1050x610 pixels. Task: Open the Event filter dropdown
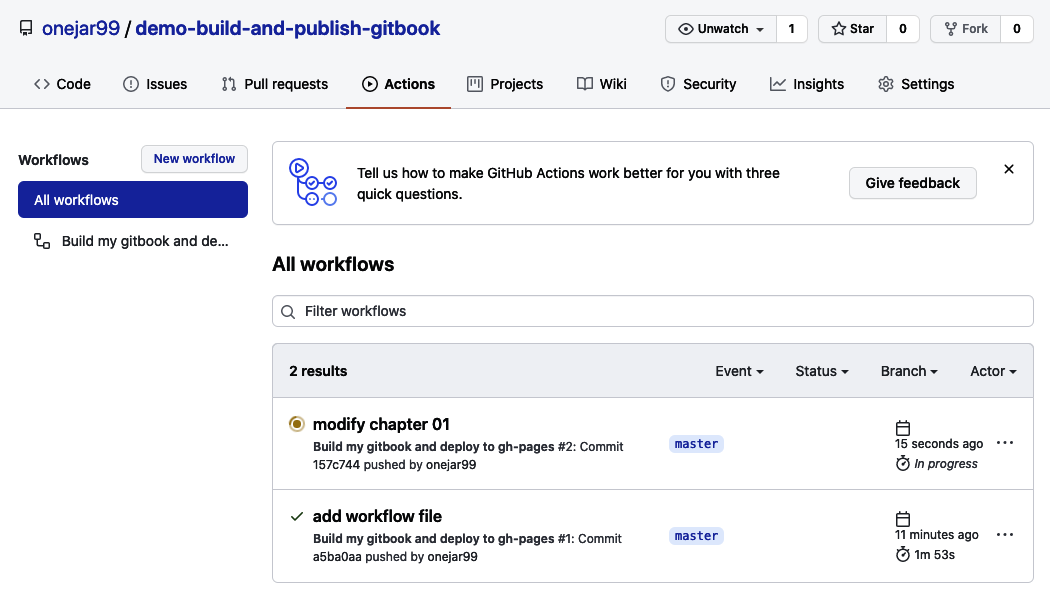click(x=739, y=371)
